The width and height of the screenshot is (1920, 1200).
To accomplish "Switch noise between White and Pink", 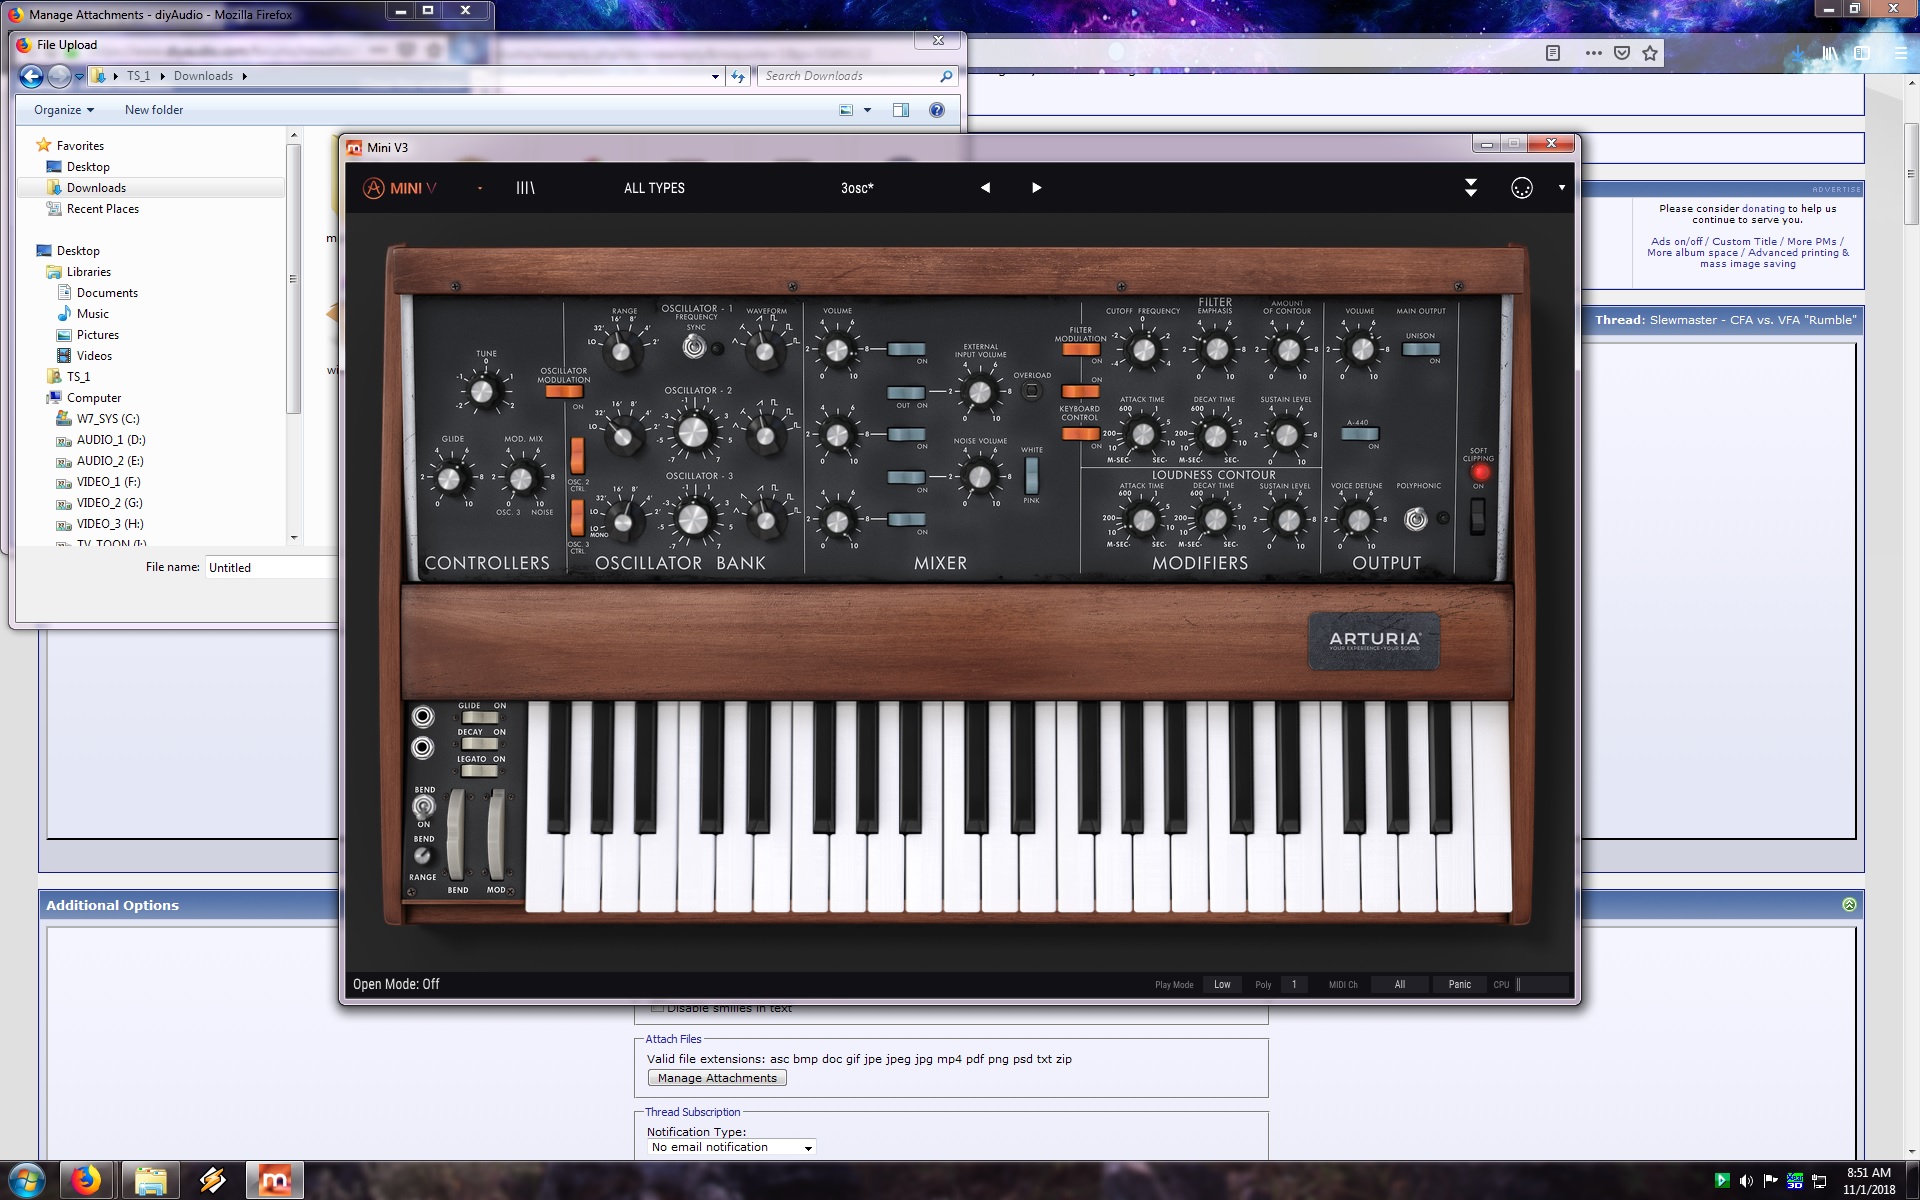I will coord(1031,475).
